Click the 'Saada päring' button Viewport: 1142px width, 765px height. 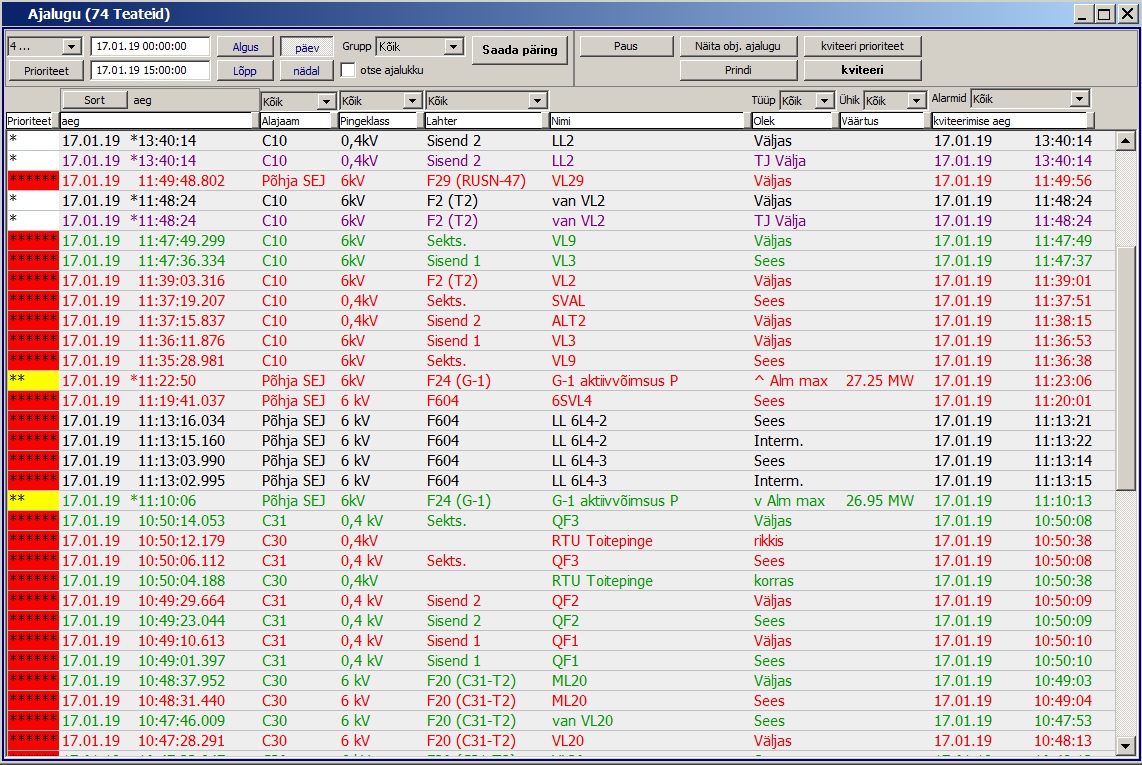519,50
